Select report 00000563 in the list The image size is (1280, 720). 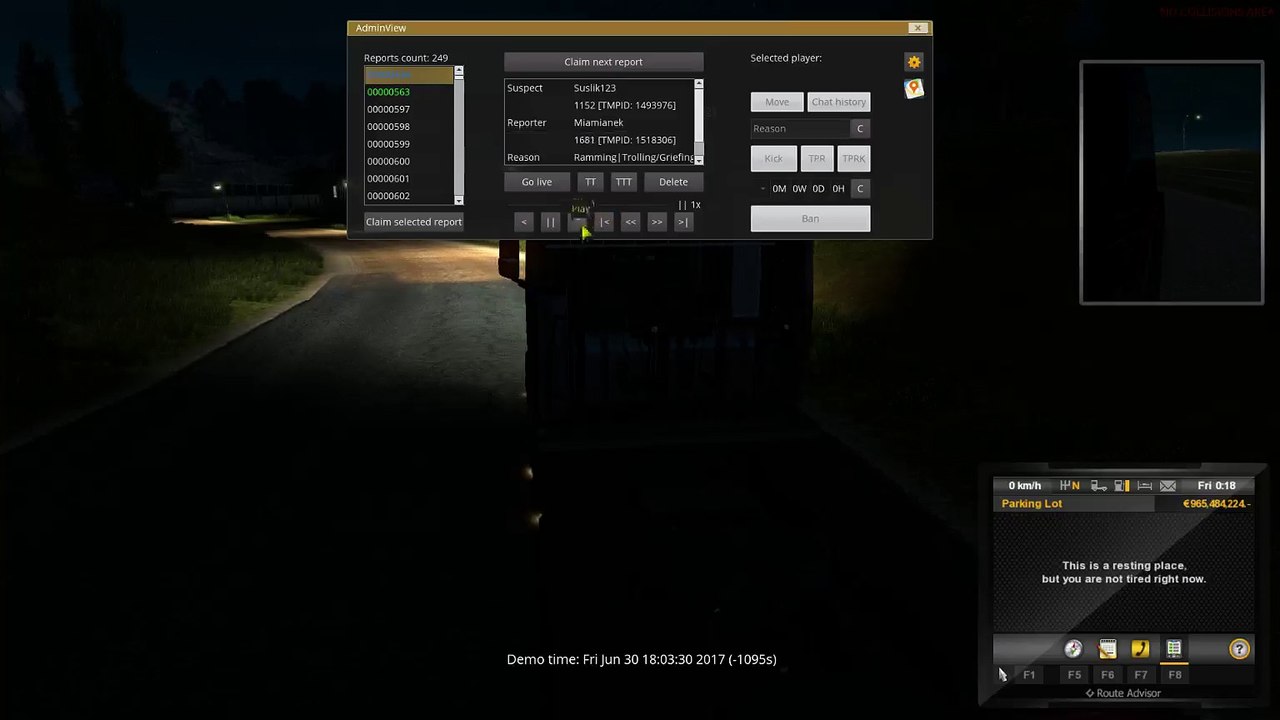click(408, 92)
